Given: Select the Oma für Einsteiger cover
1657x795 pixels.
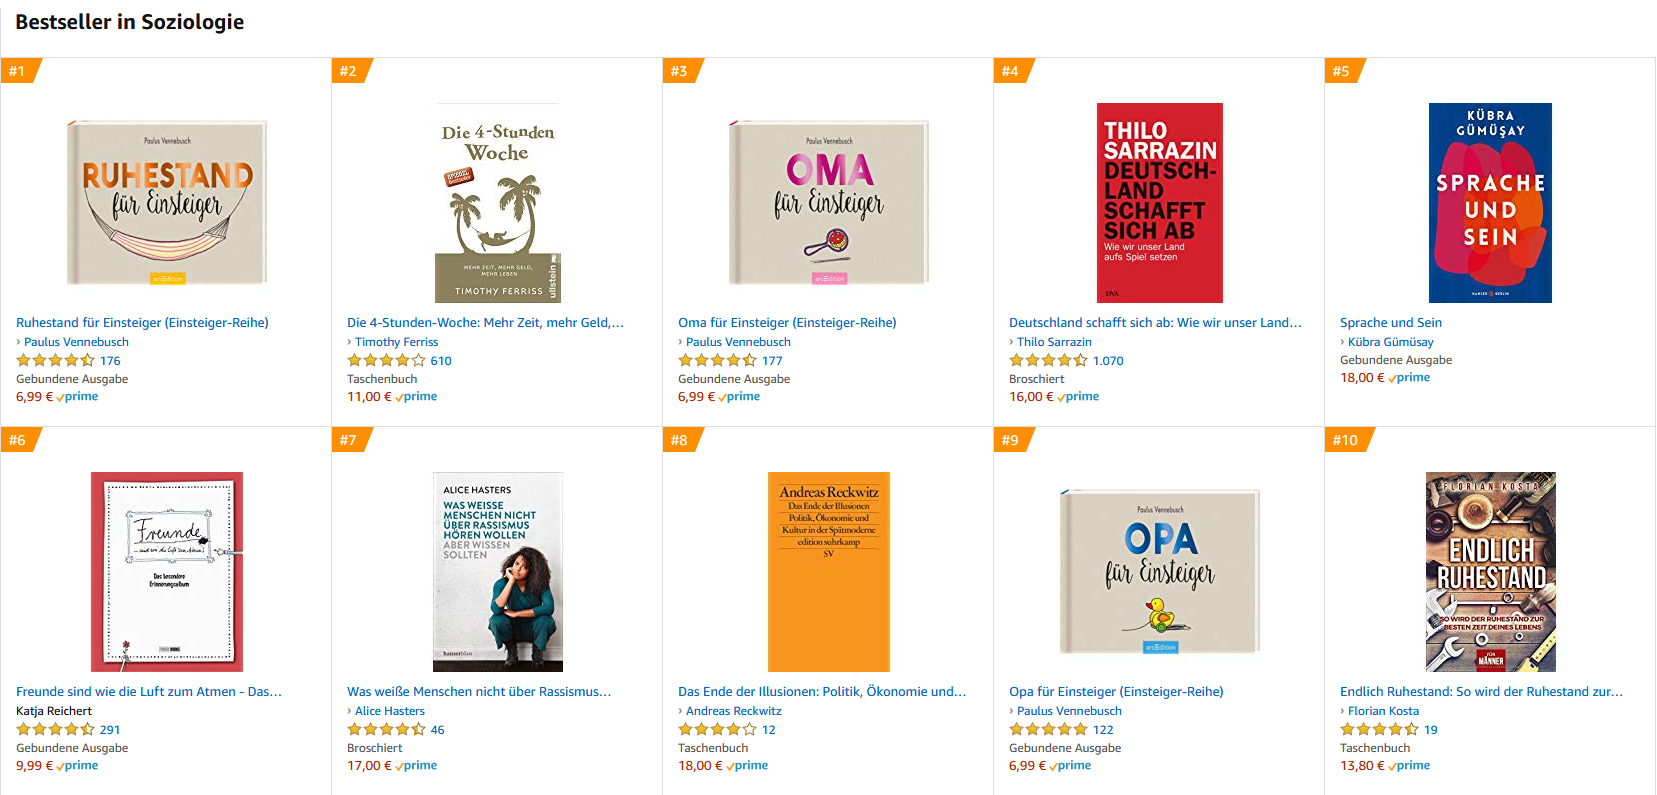Looking at the screenshot, I should [829, 203].
